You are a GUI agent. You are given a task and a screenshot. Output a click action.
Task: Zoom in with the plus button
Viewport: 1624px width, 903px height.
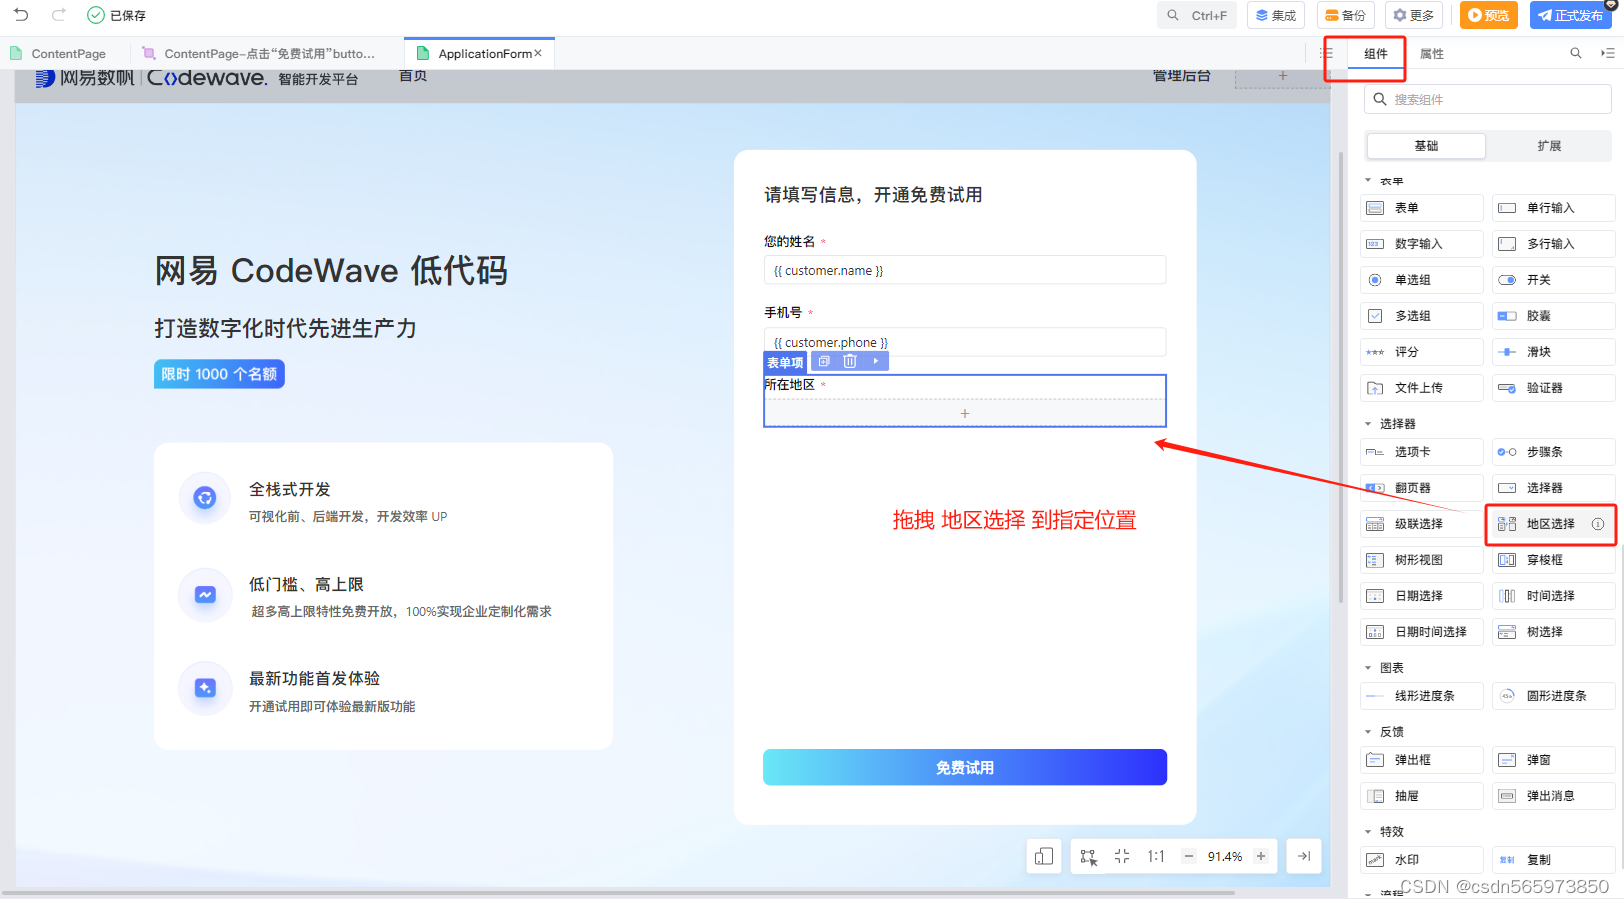(1261, 856)
